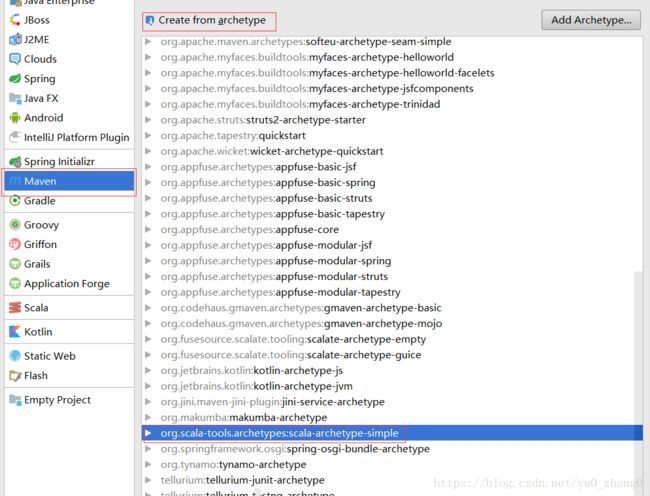Select org.apache.tapestry:quickstart row
The image size is (650, 496).
tap(392, 135)
